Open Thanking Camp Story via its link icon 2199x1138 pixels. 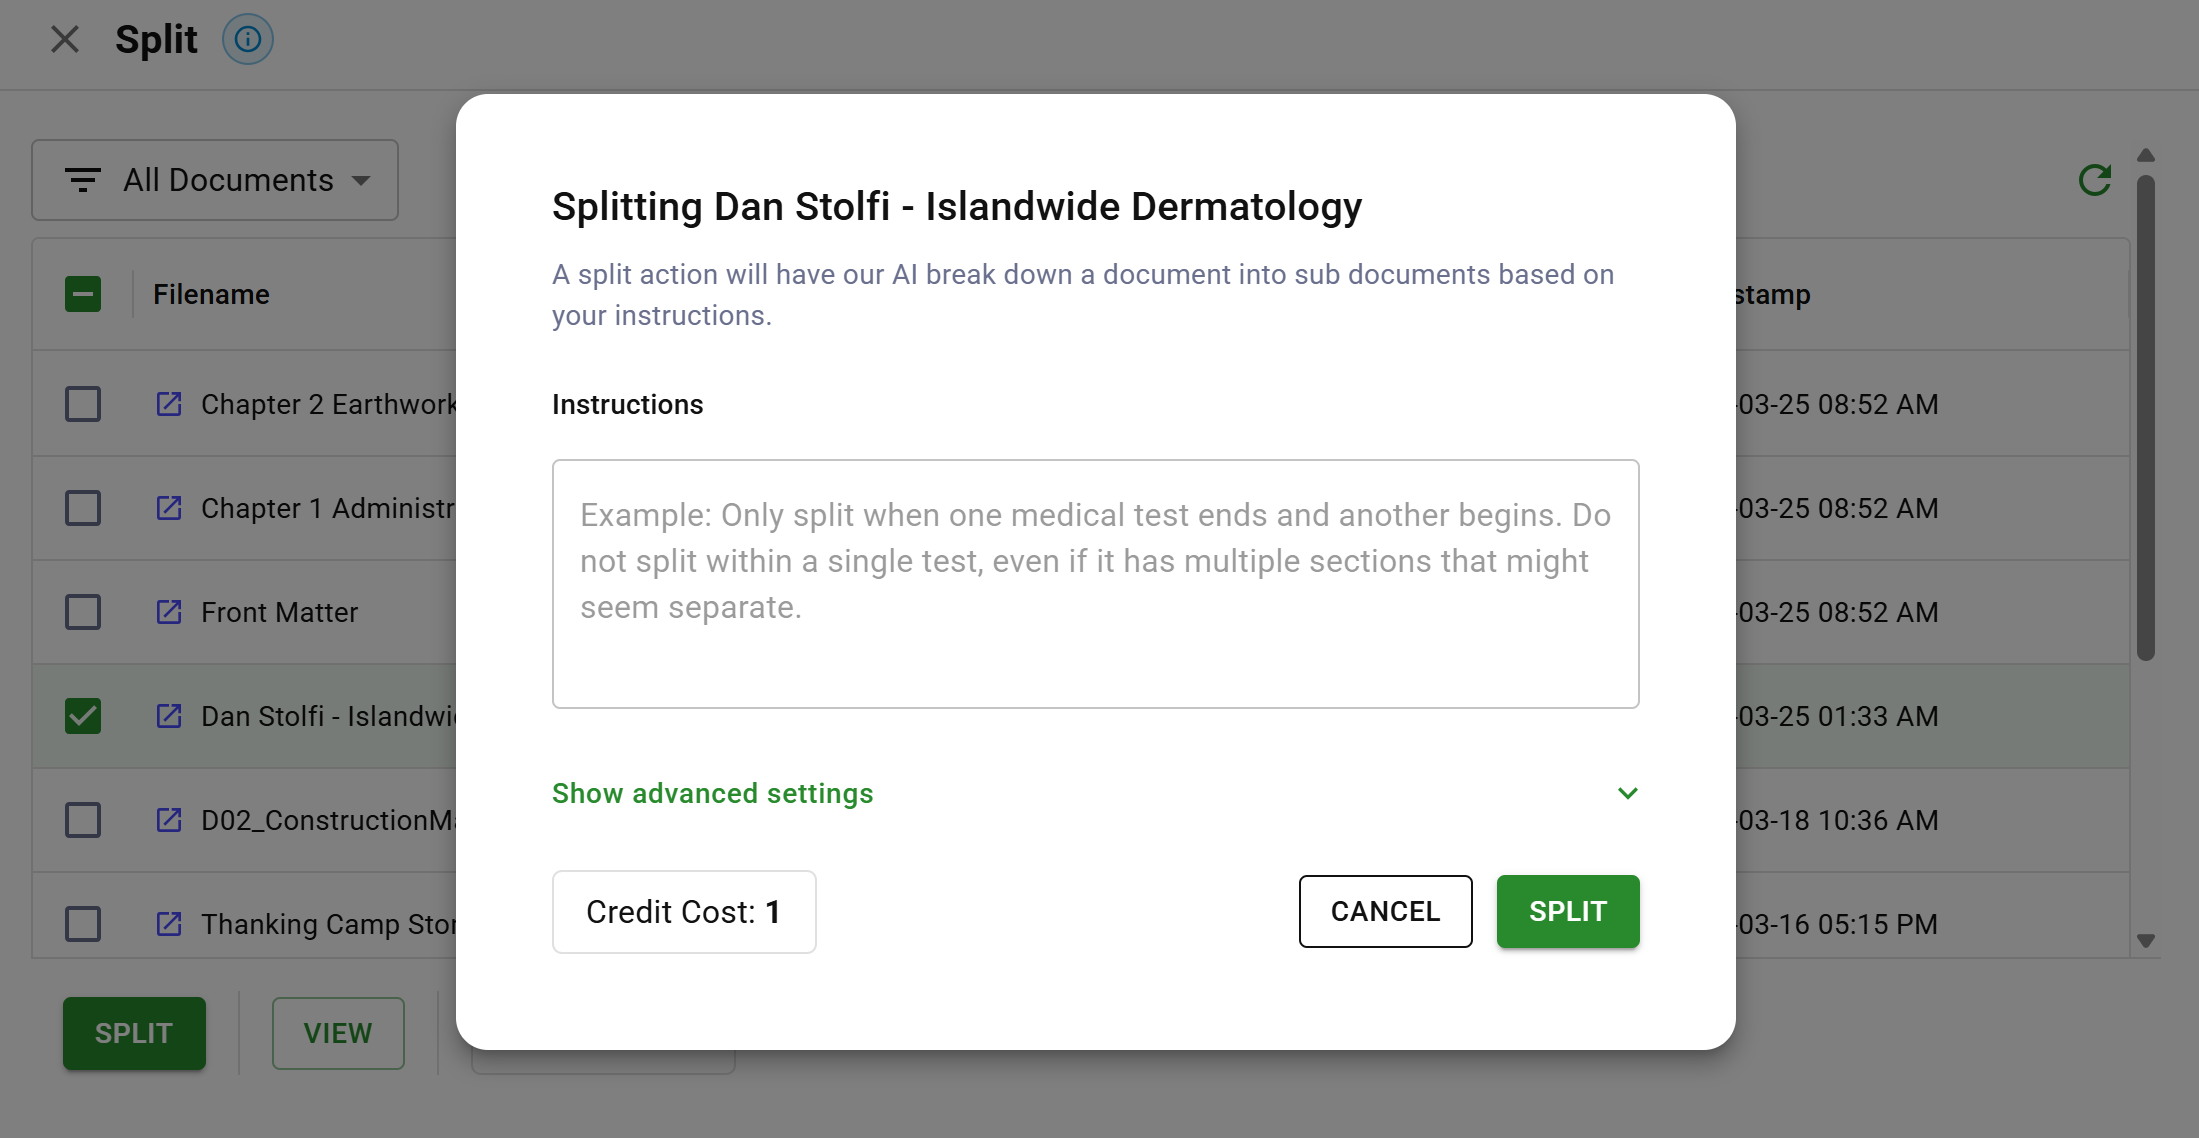point(168,924)
